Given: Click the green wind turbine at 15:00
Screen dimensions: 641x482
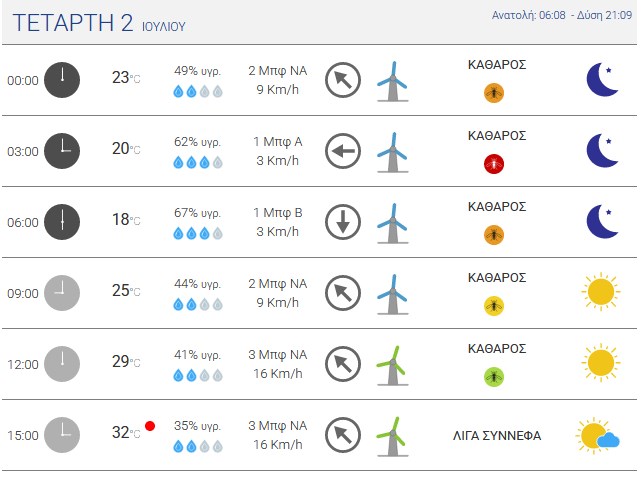Looking at the screenshot, I should (392, 436).
